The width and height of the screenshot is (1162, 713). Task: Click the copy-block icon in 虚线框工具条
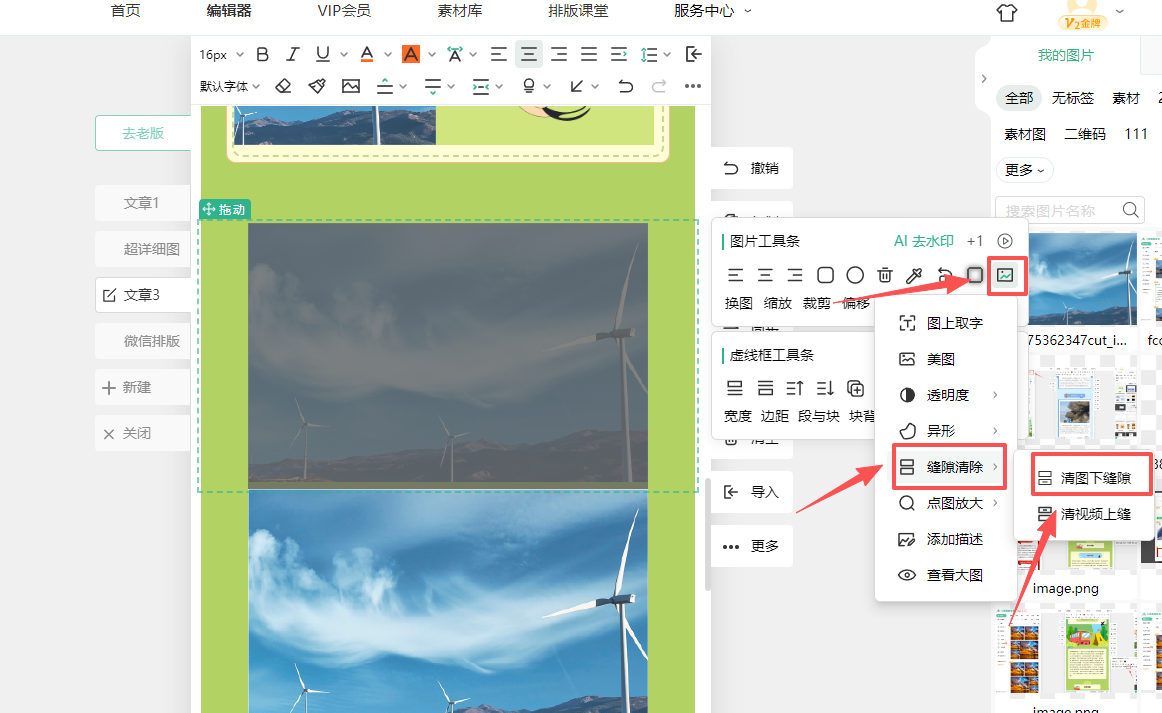(855, 388)
